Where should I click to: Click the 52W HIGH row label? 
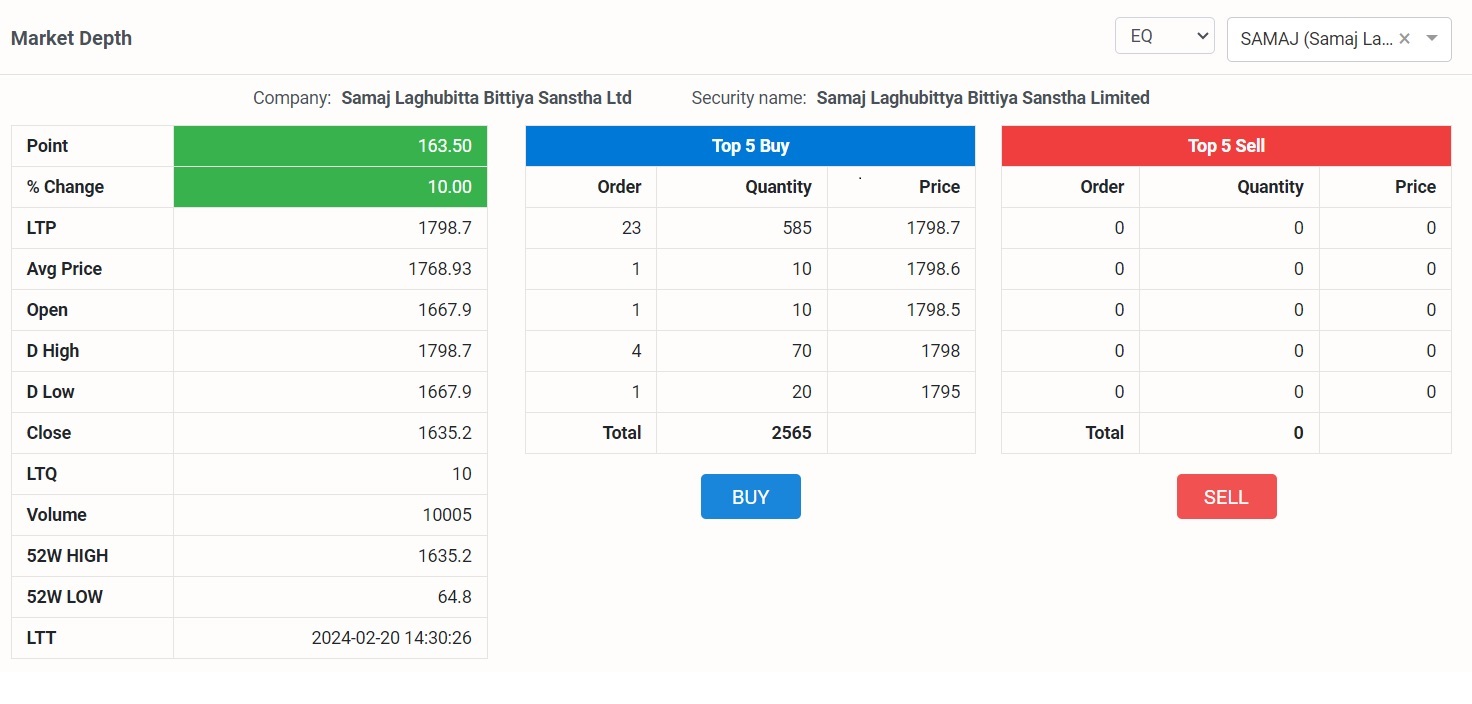67,556
